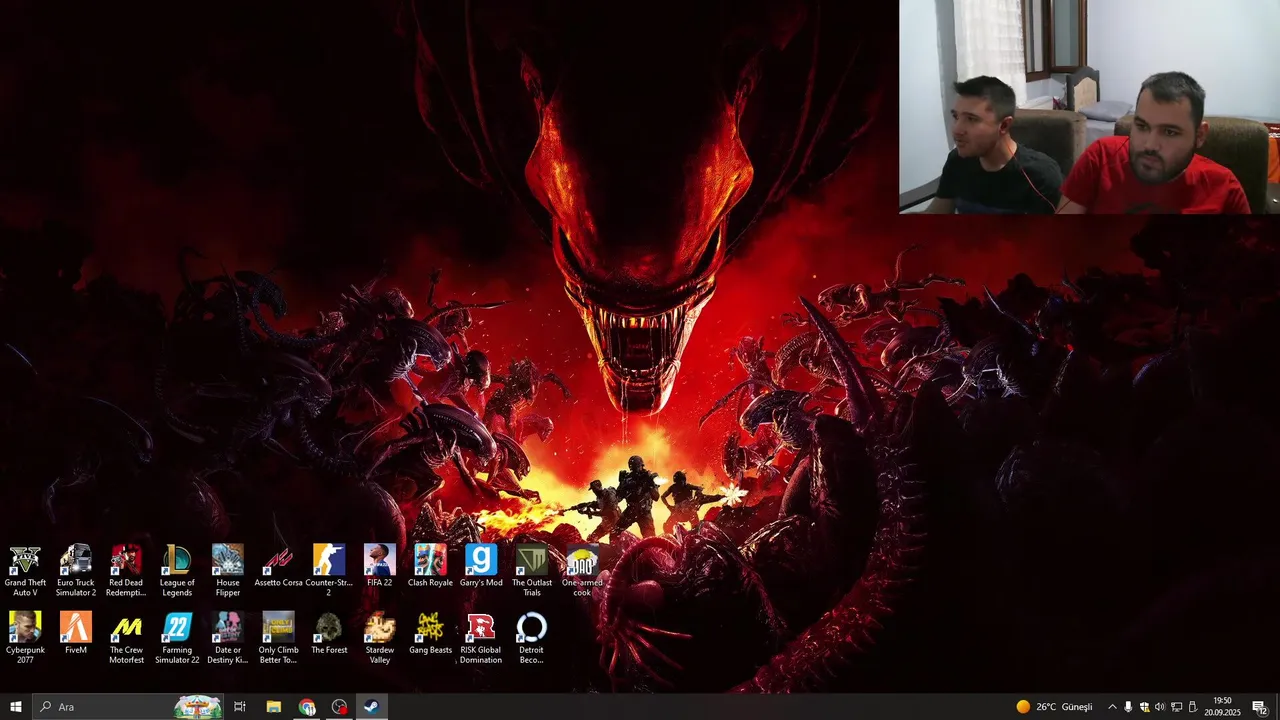Switch to Steam in the taskbar
This screenshot has height=720, width=1280.
[371, 707]
